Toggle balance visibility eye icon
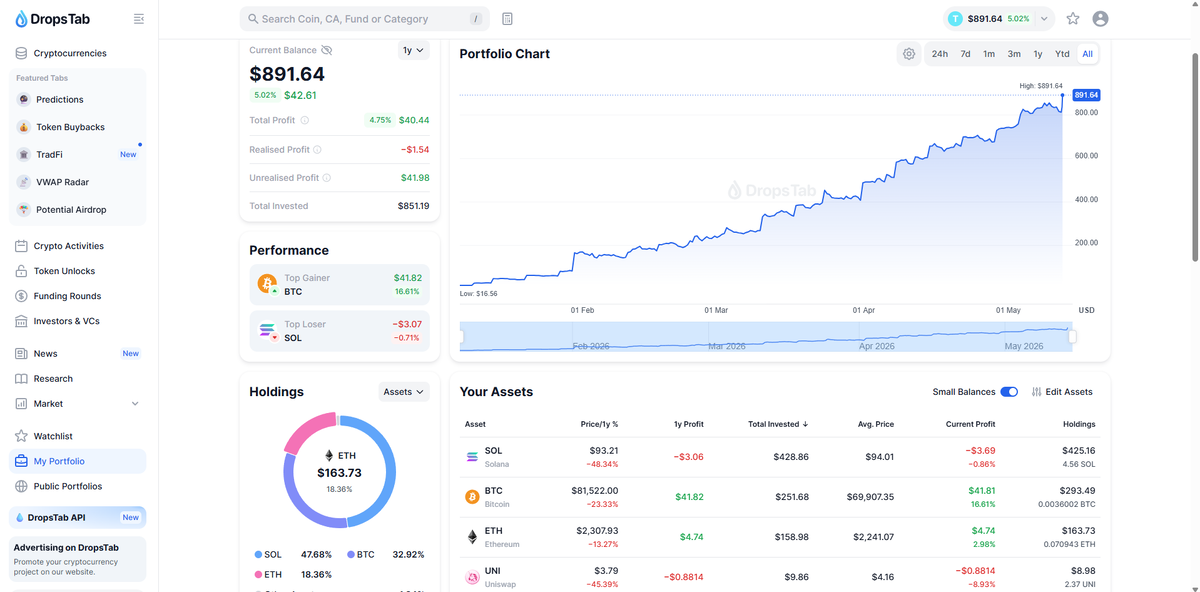Image resolution: width=1200 pixels, height=592 pixels. [327, 50]
